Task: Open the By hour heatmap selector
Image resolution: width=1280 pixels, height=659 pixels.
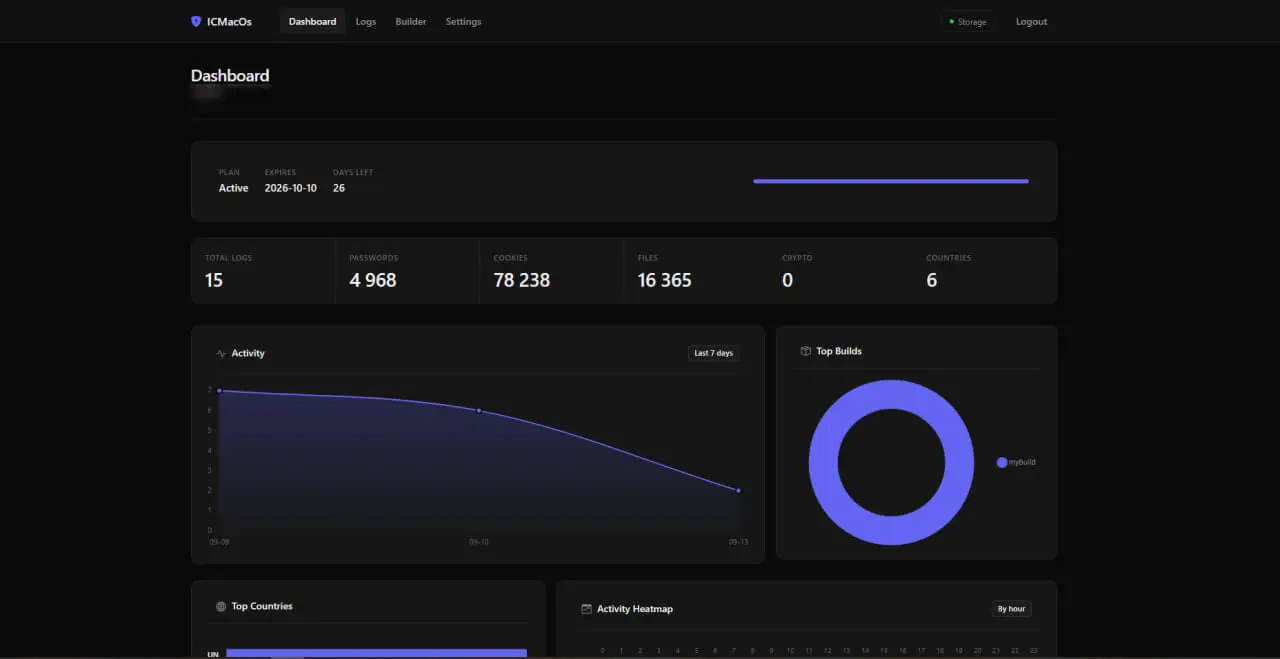Action: coord(1011,608)
